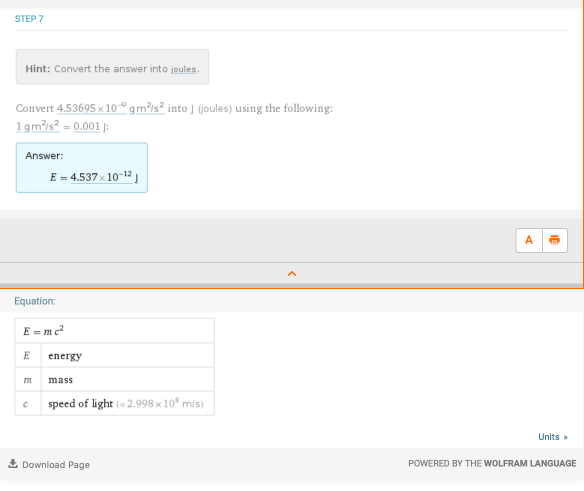Open the Download Page link
Image resolution: width=584 pixels, height=491 pixels.
pyautogui.click(x=56, y=465)
